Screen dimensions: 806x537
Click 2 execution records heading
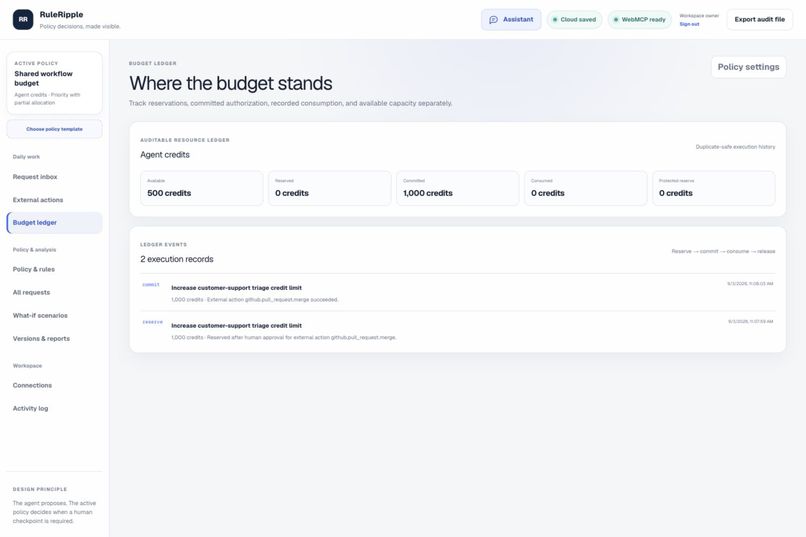pyautogui.click(x=177, y=259)
